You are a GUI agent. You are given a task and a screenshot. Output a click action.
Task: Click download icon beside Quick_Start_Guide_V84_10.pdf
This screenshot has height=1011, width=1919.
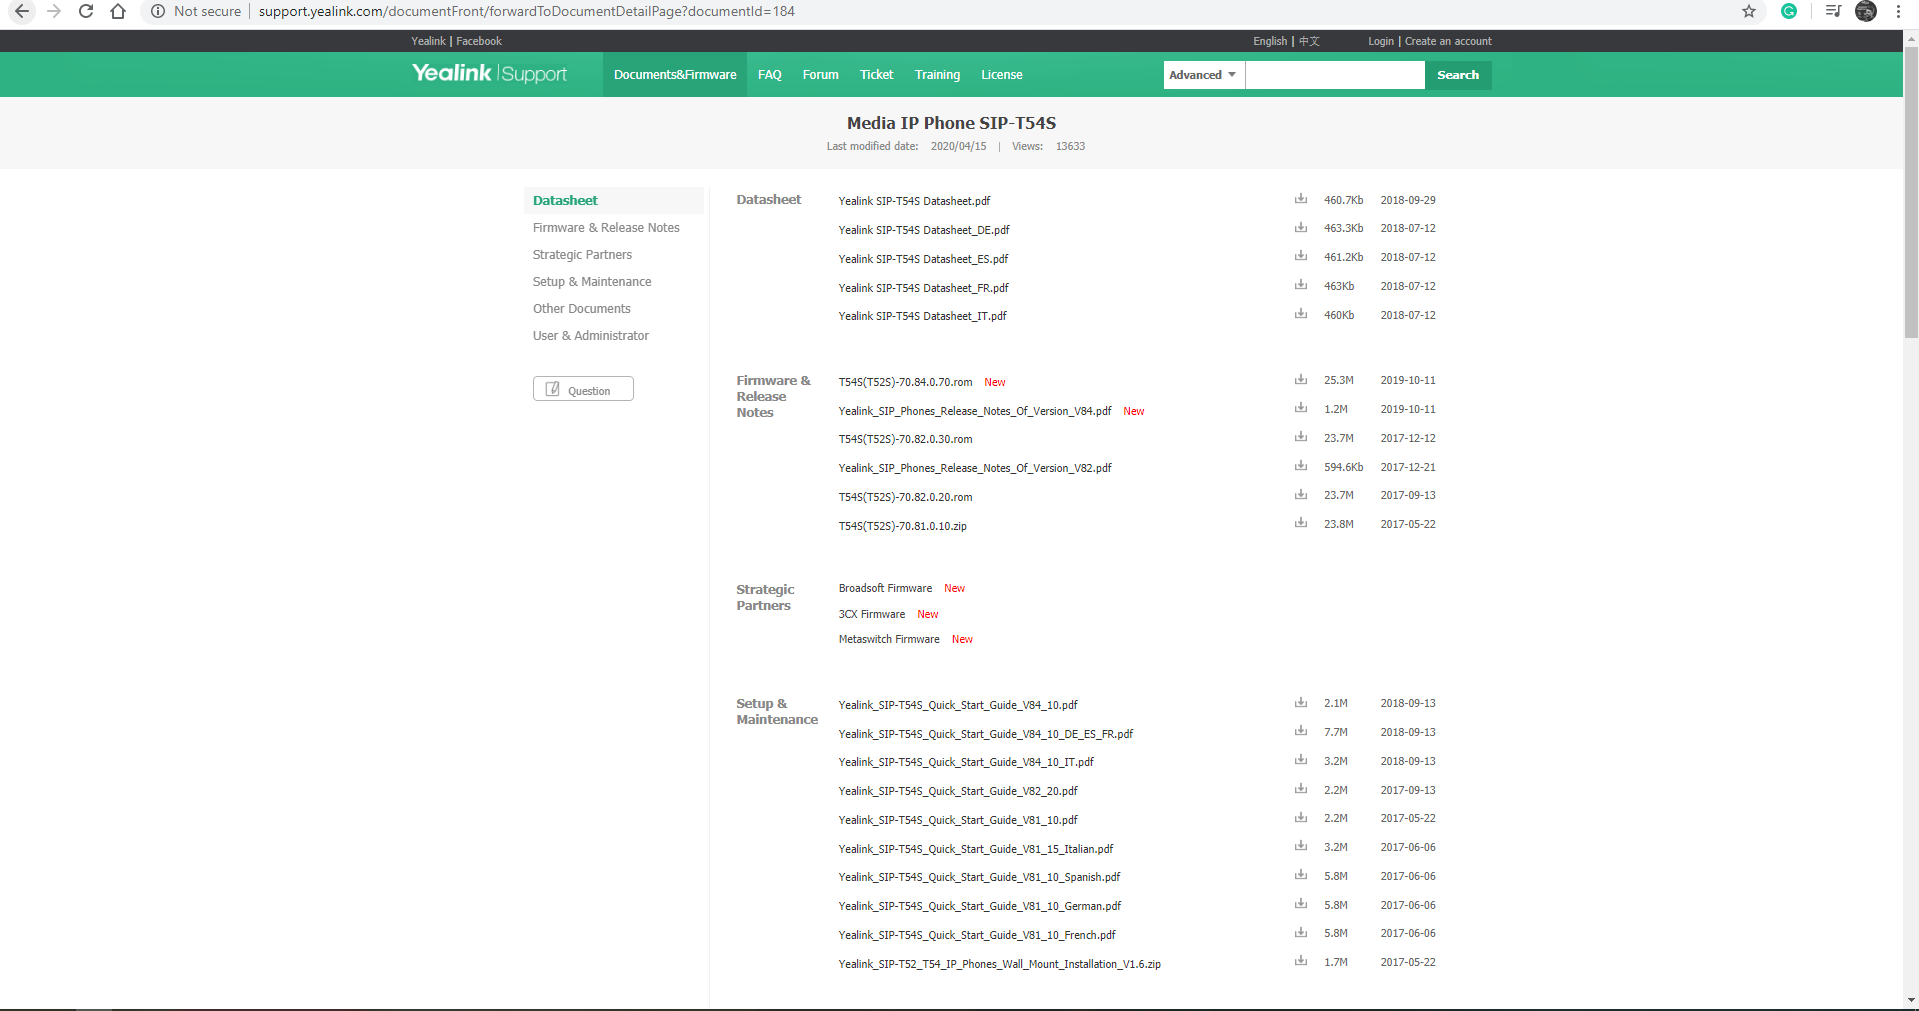[x=1300, y=703]
